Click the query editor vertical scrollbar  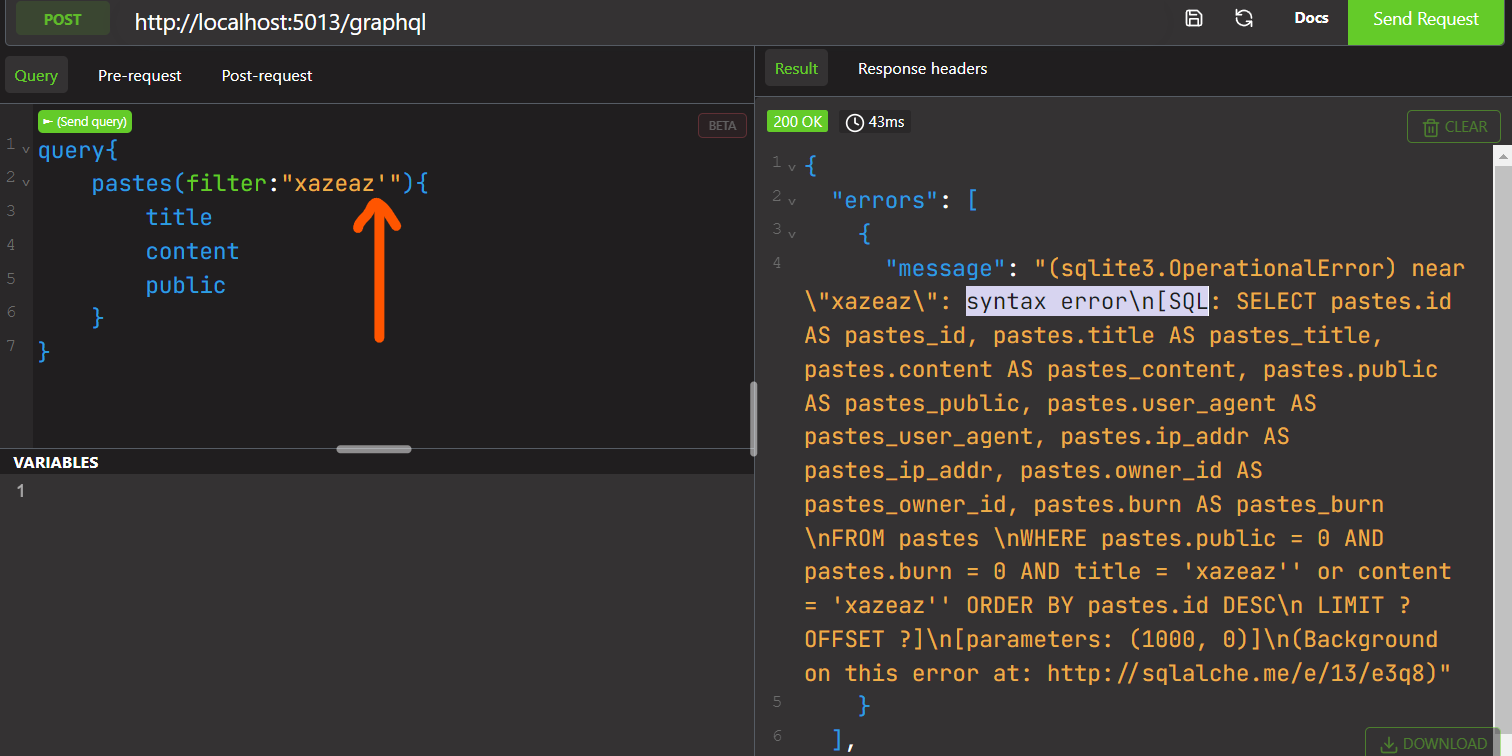(x=753, y=417)
